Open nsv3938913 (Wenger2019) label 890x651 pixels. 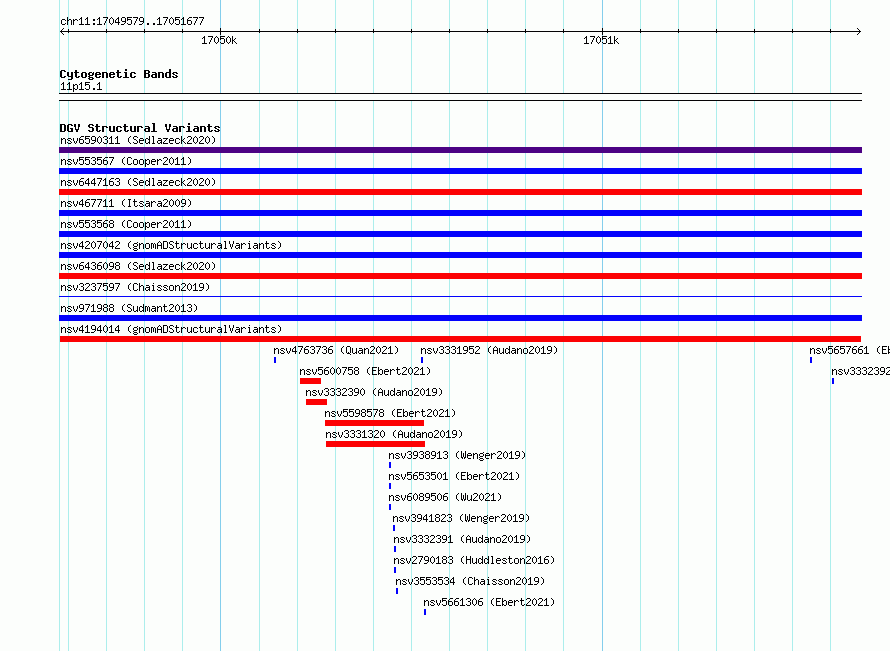[x=457, y=455]
